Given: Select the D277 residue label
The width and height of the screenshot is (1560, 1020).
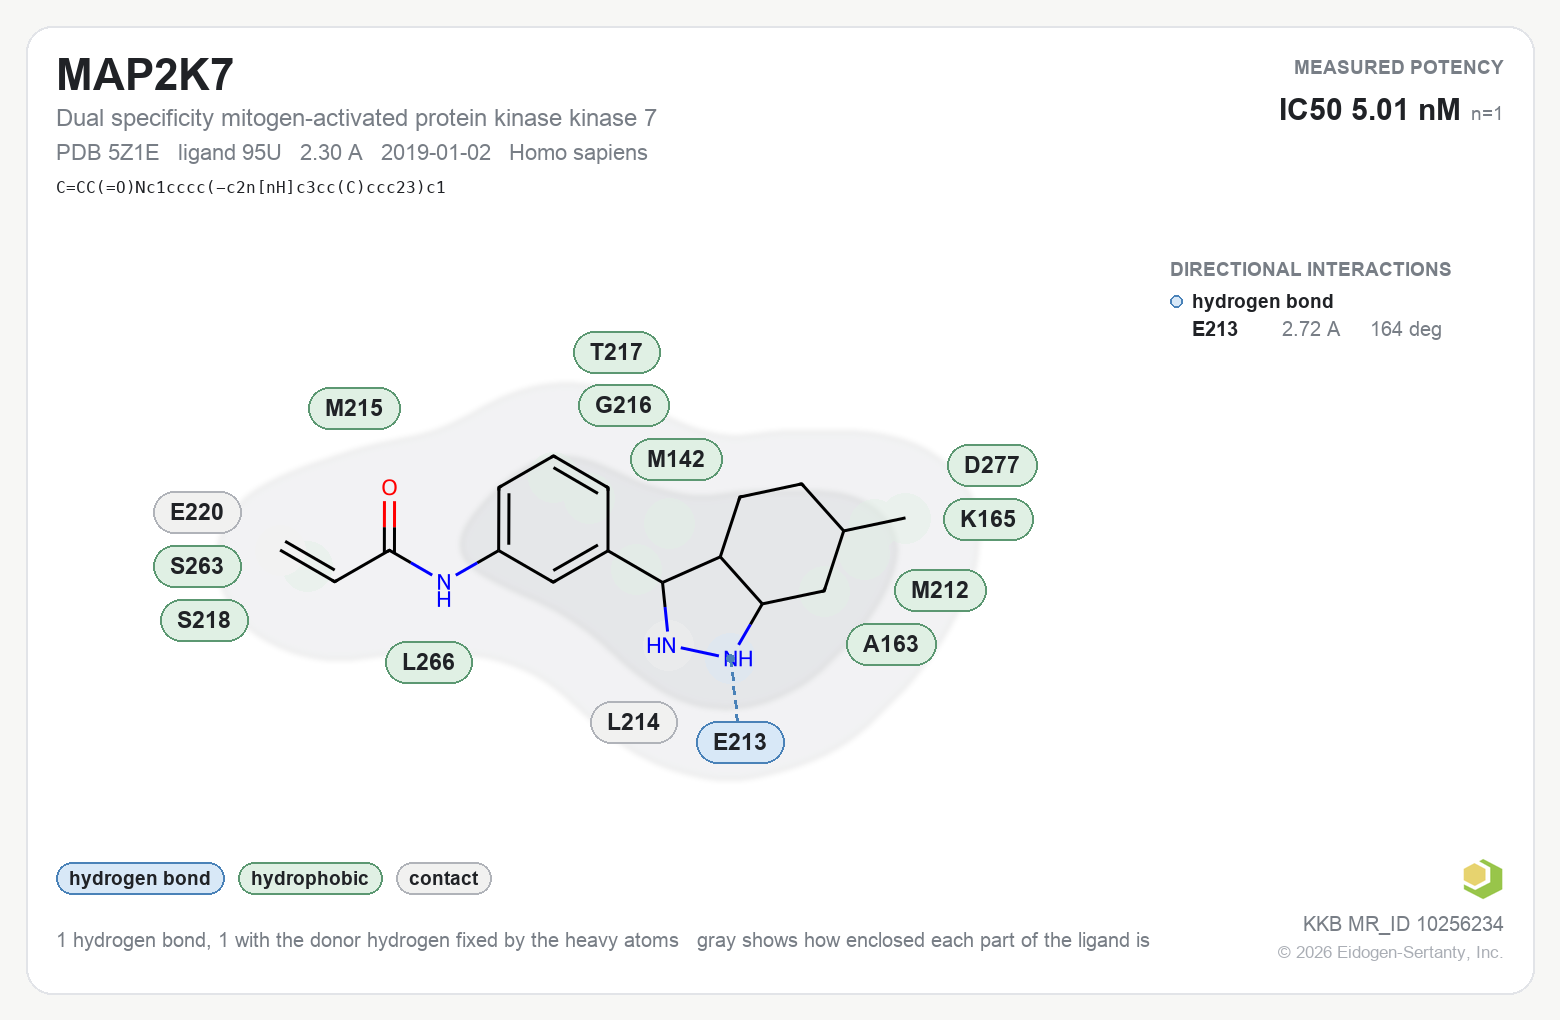Looking at the screenshot, I should pyautogui.click(x=992, y=465).
